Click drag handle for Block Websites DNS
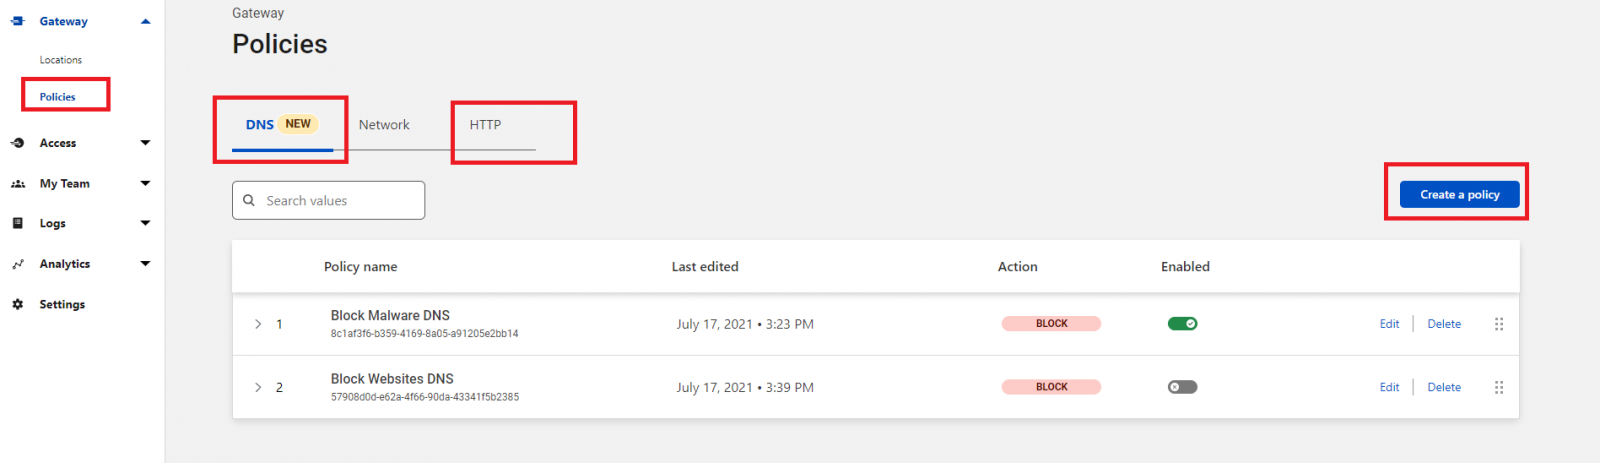1600x463 pixels. pos(1499,387)
